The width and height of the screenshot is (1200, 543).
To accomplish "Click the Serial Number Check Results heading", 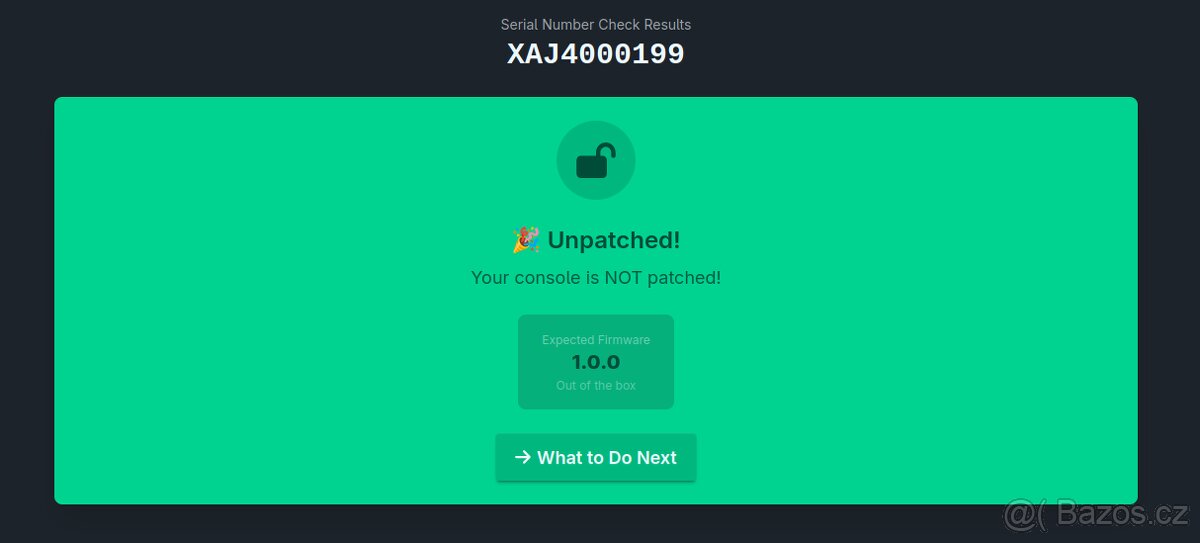I will tap(596, 24).
